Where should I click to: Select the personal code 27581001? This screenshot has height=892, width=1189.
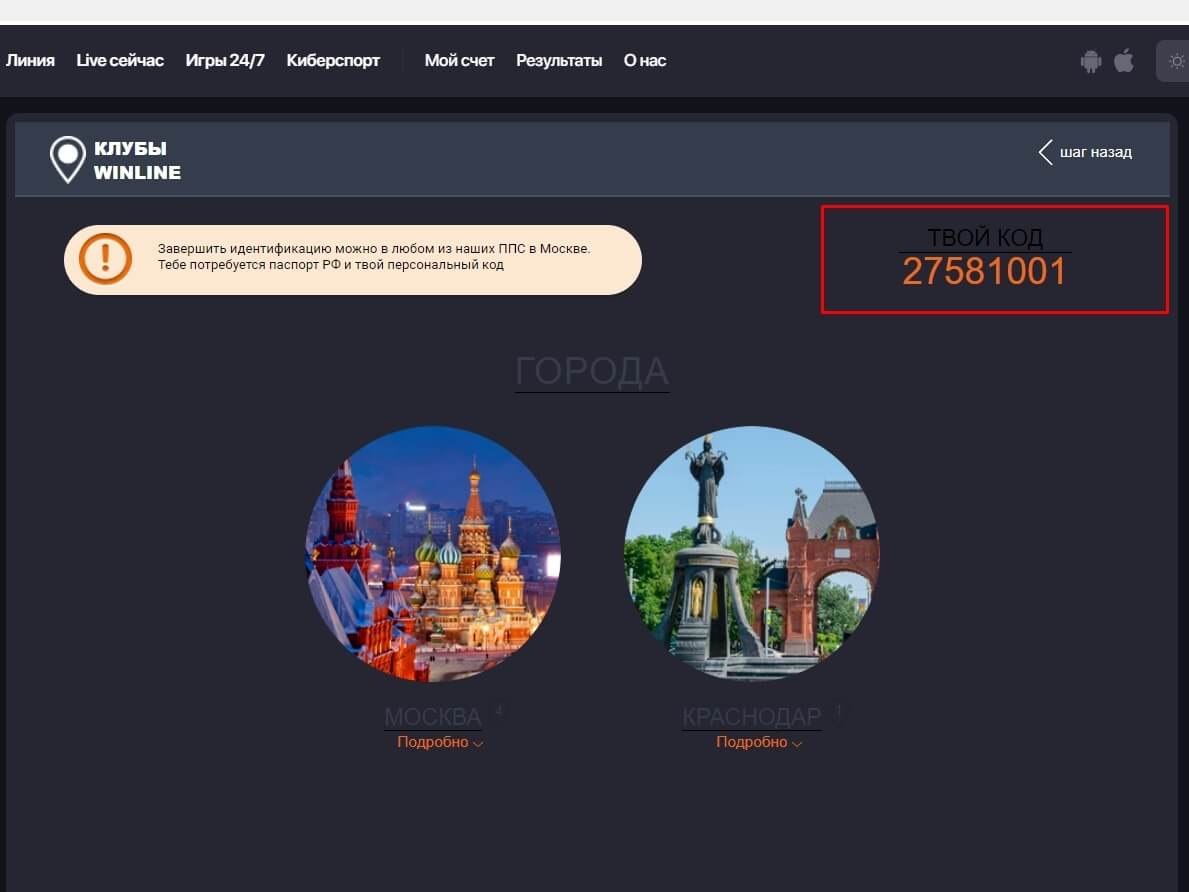click(x=984, y=272)
